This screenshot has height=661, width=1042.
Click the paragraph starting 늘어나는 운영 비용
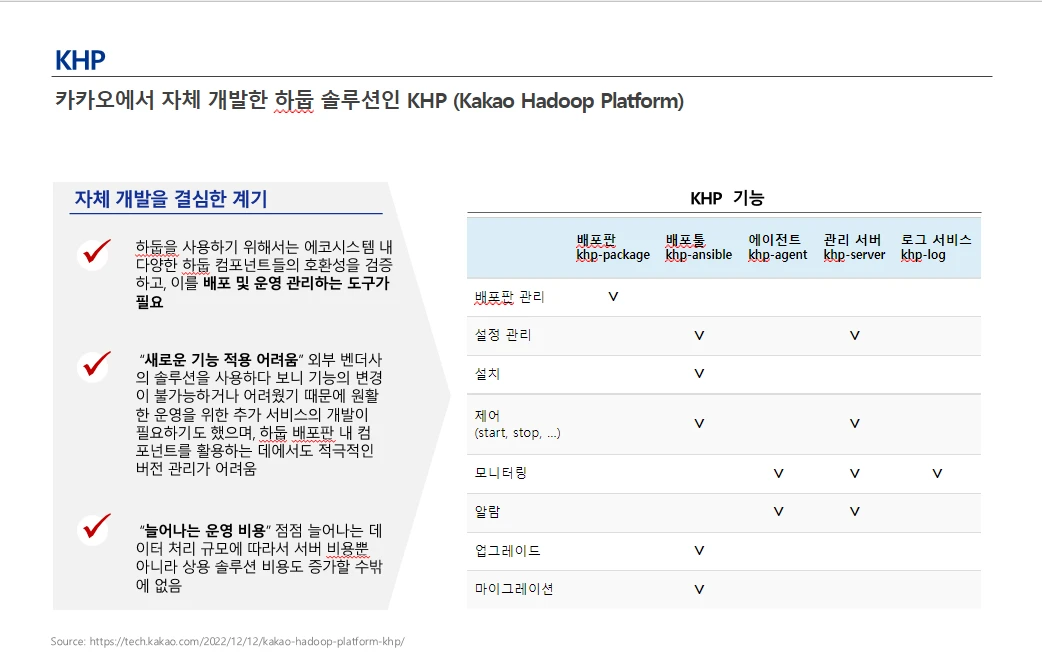point(259,557)
